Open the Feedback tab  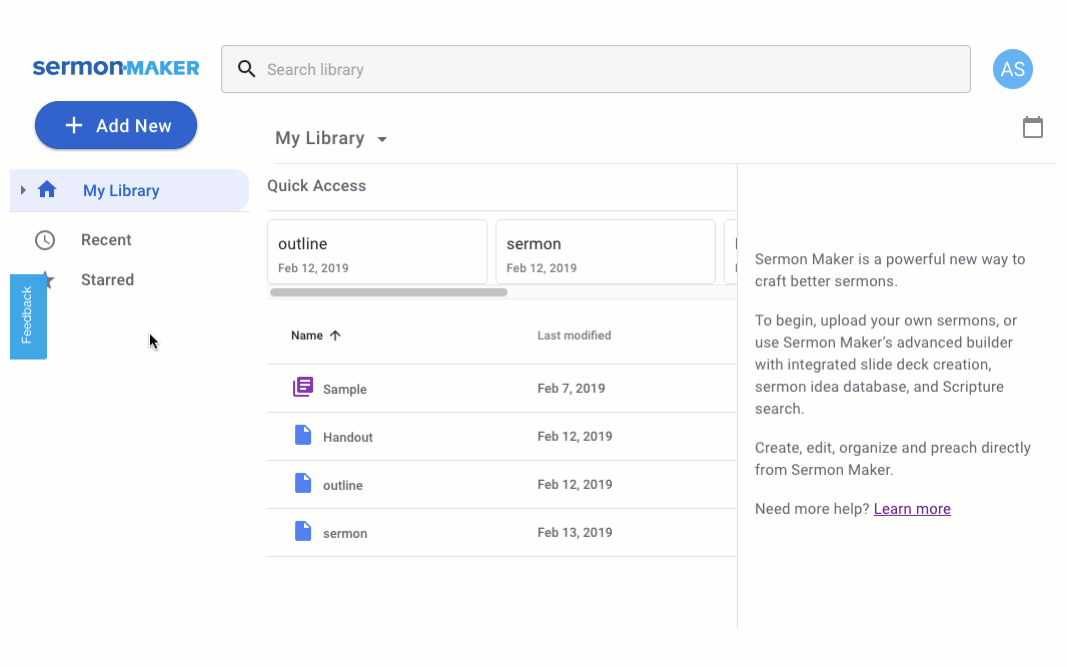pyautogui.click(x=28, y=316)
